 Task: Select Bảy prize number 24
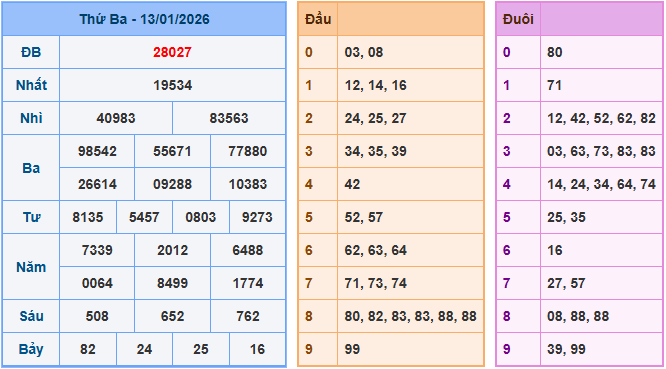click(144, 349)
